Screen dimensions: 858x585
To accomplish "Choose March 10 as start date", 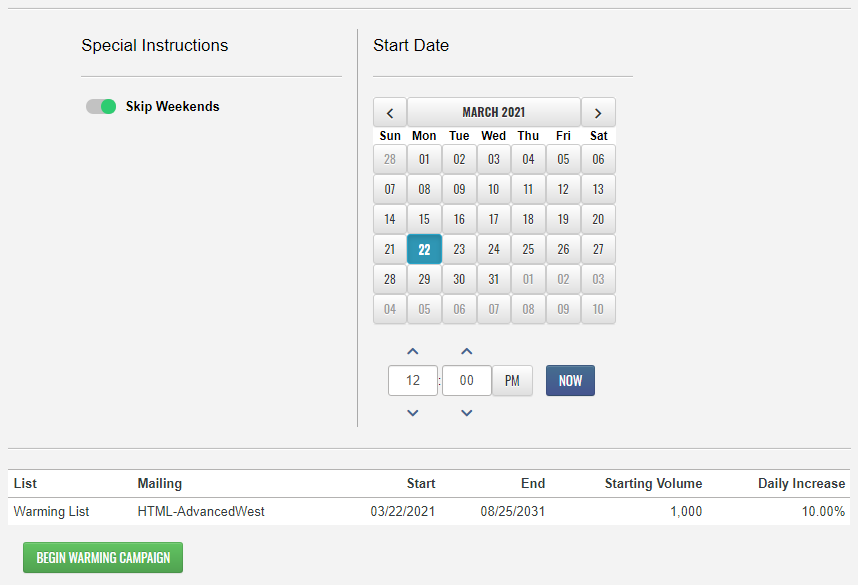I will tap(494, 189).
